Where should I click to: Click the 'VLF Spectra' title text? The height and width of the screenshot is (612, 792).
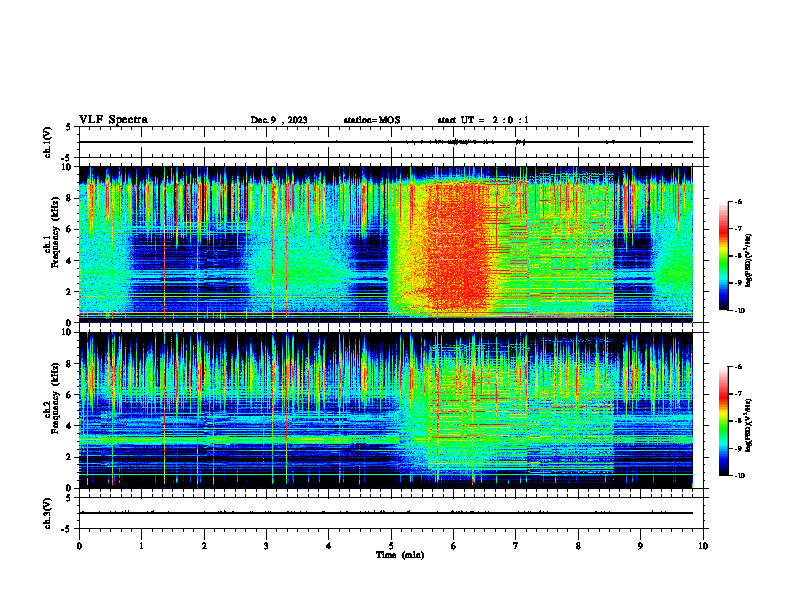point(113,120)
